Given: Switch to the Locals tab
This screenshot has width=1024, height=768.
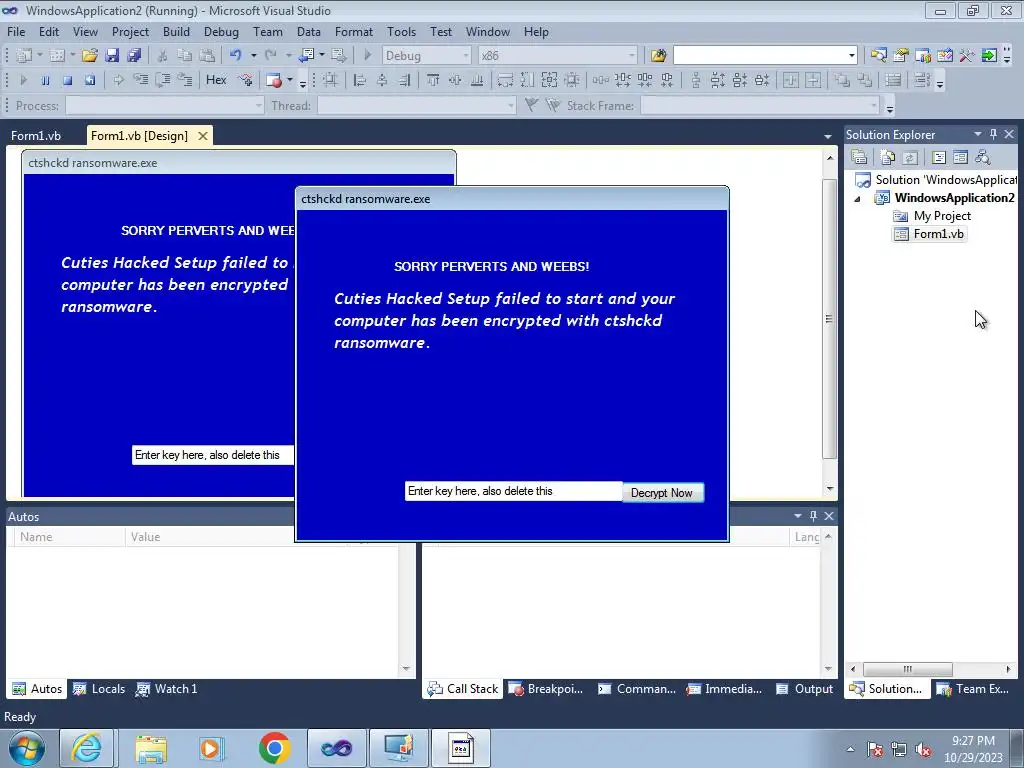Looking at the screenshot, I should (x=99, y=689).
